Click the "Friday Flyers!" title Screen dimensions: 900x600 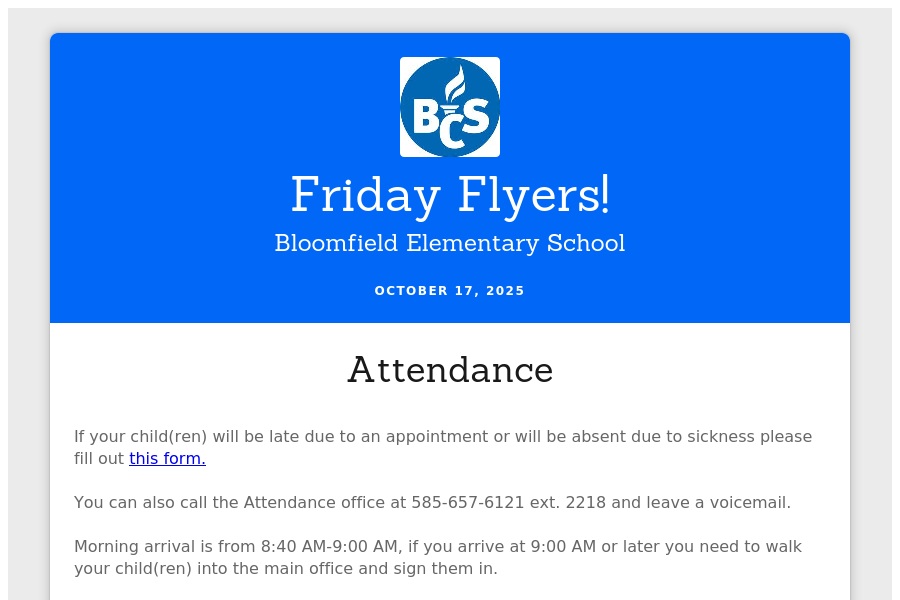450,194
